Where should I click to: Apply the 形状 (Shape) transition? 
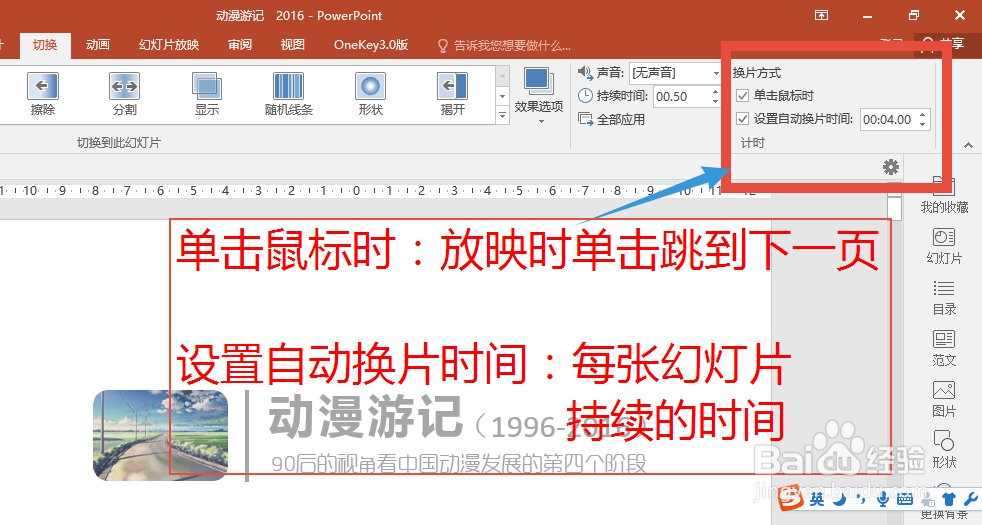(371, 94)
